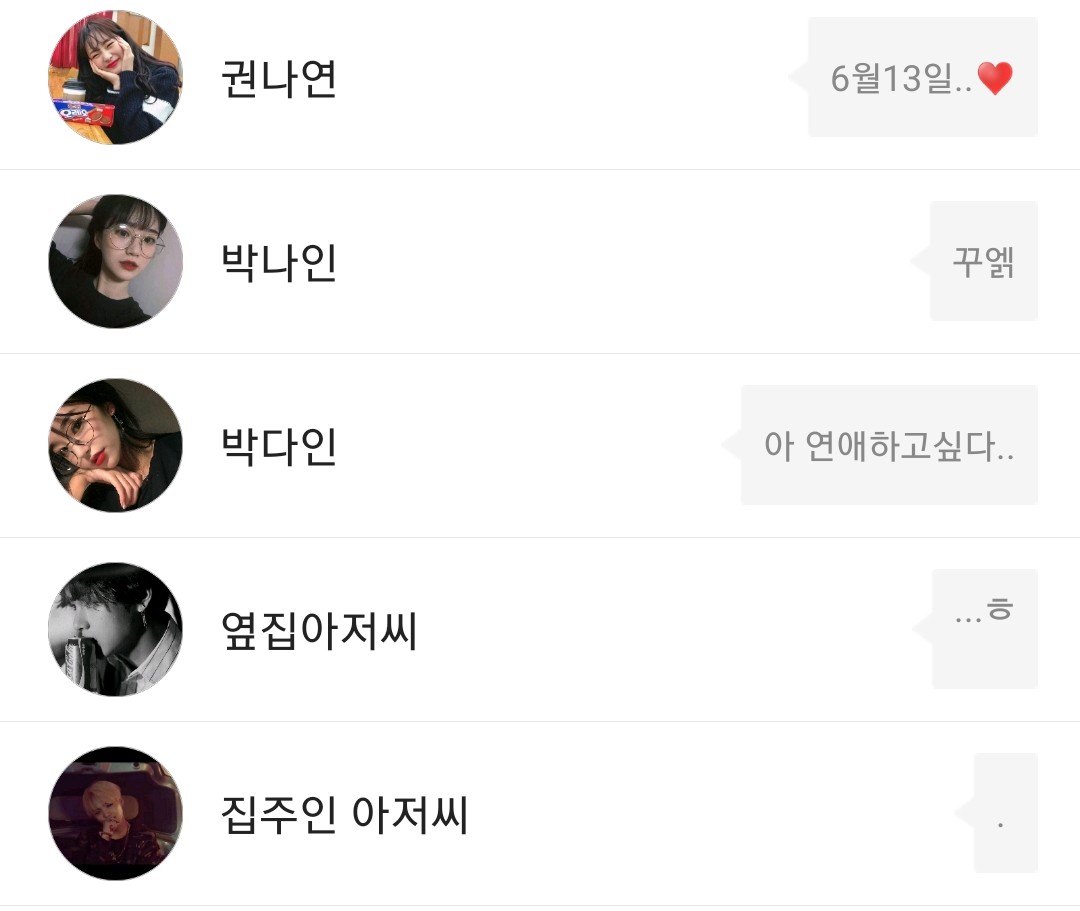Open 권나연's profile picture
Screen dimensions: 1080x911
click(115, 77)
